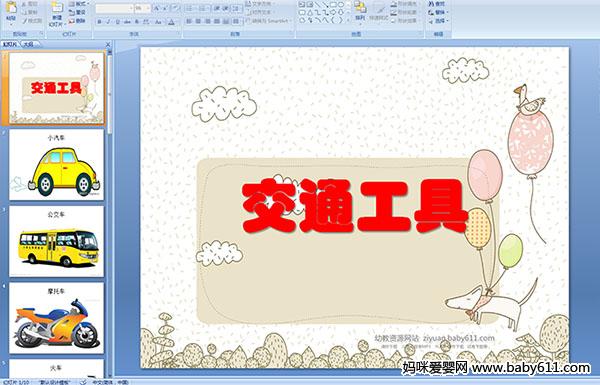This screenshot has width=600, height=385.
Task: Select the Format Painter brush
Action: [x=32, y=21]
